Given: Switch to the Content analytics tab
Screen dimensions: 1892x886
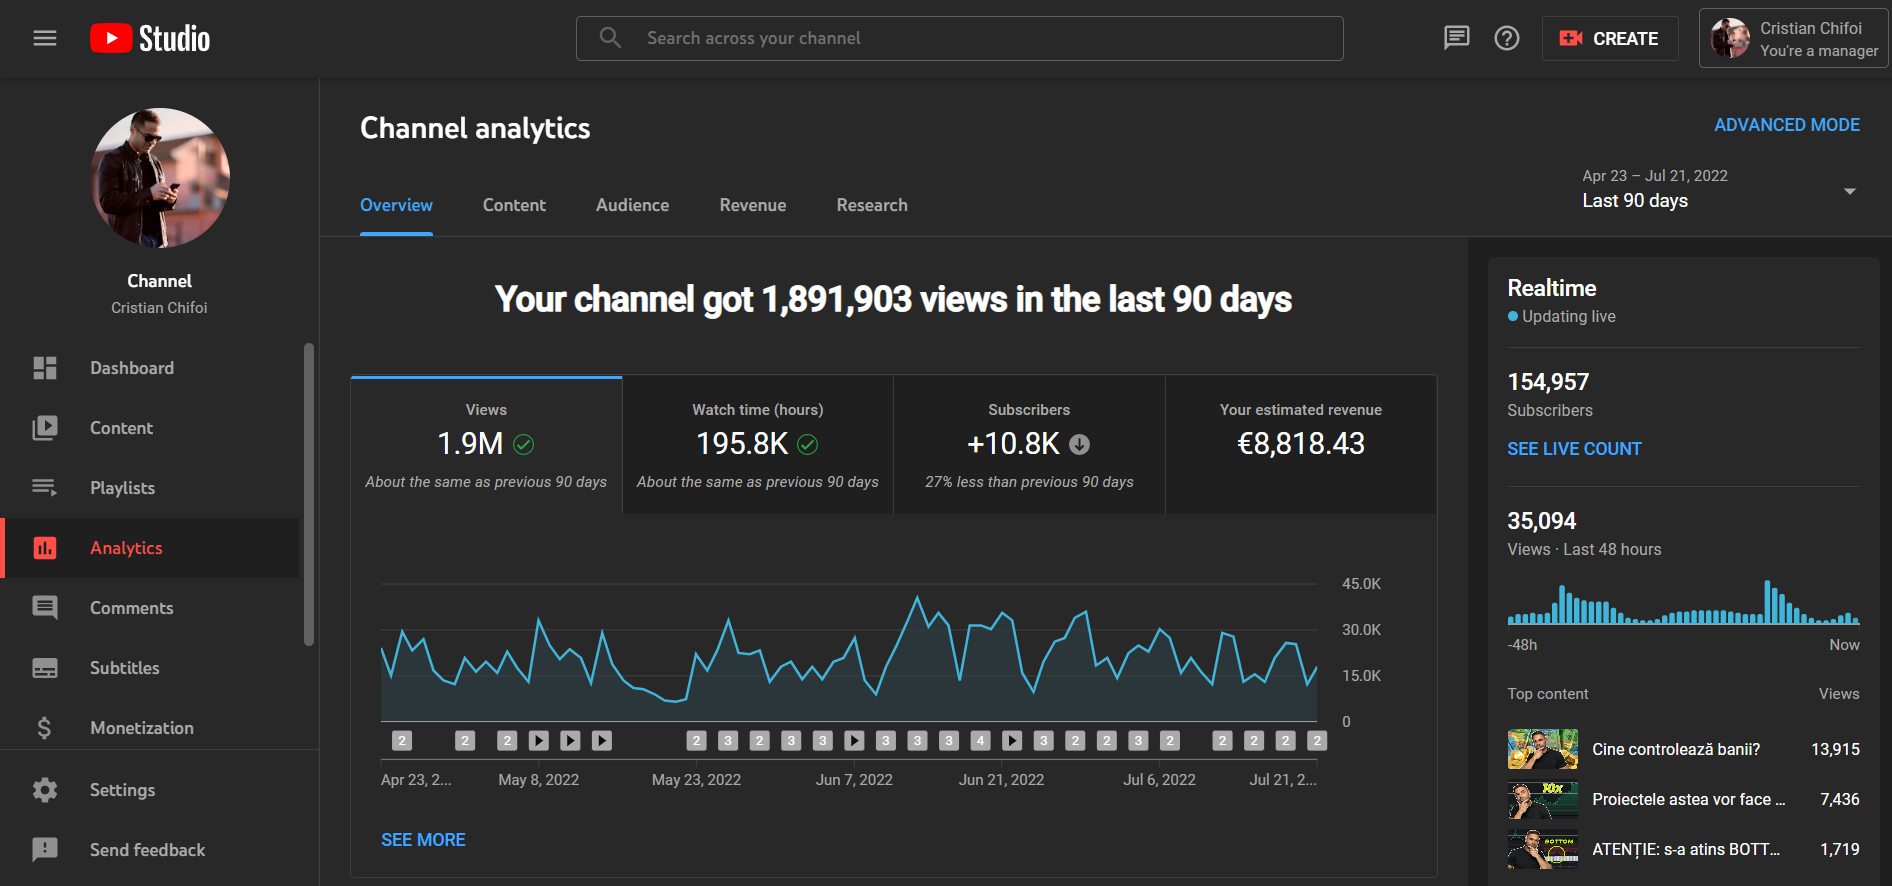Looking at the screenshot, I should point(514,205).
